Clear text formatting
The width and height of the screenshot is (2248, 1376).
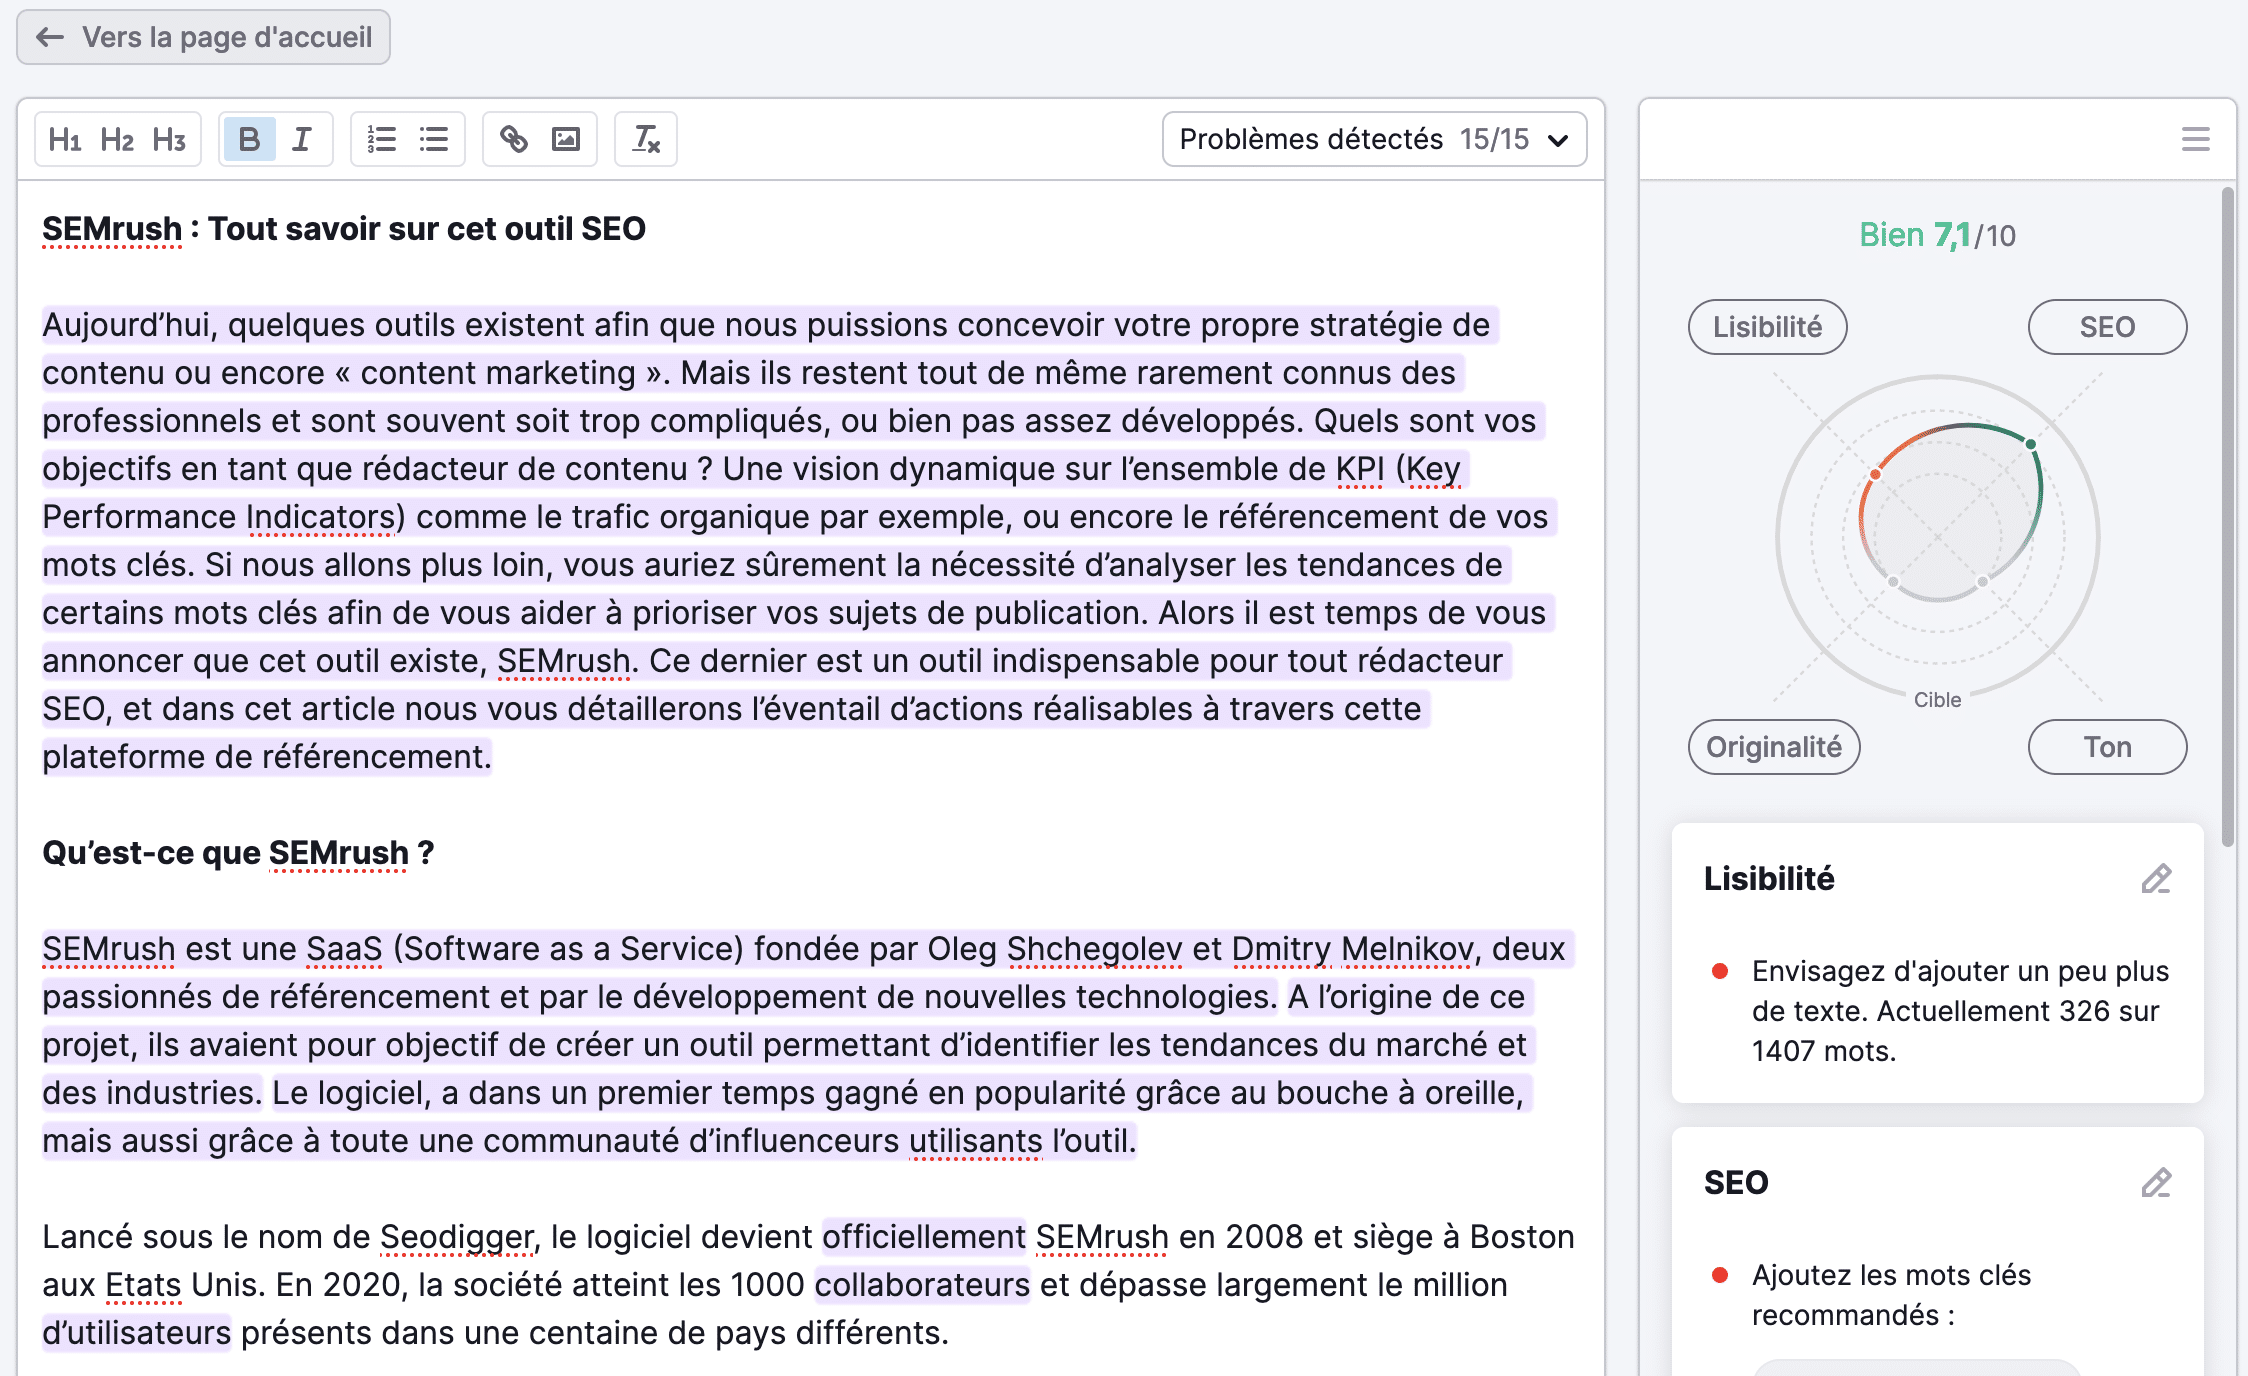[x=646, y=139]
